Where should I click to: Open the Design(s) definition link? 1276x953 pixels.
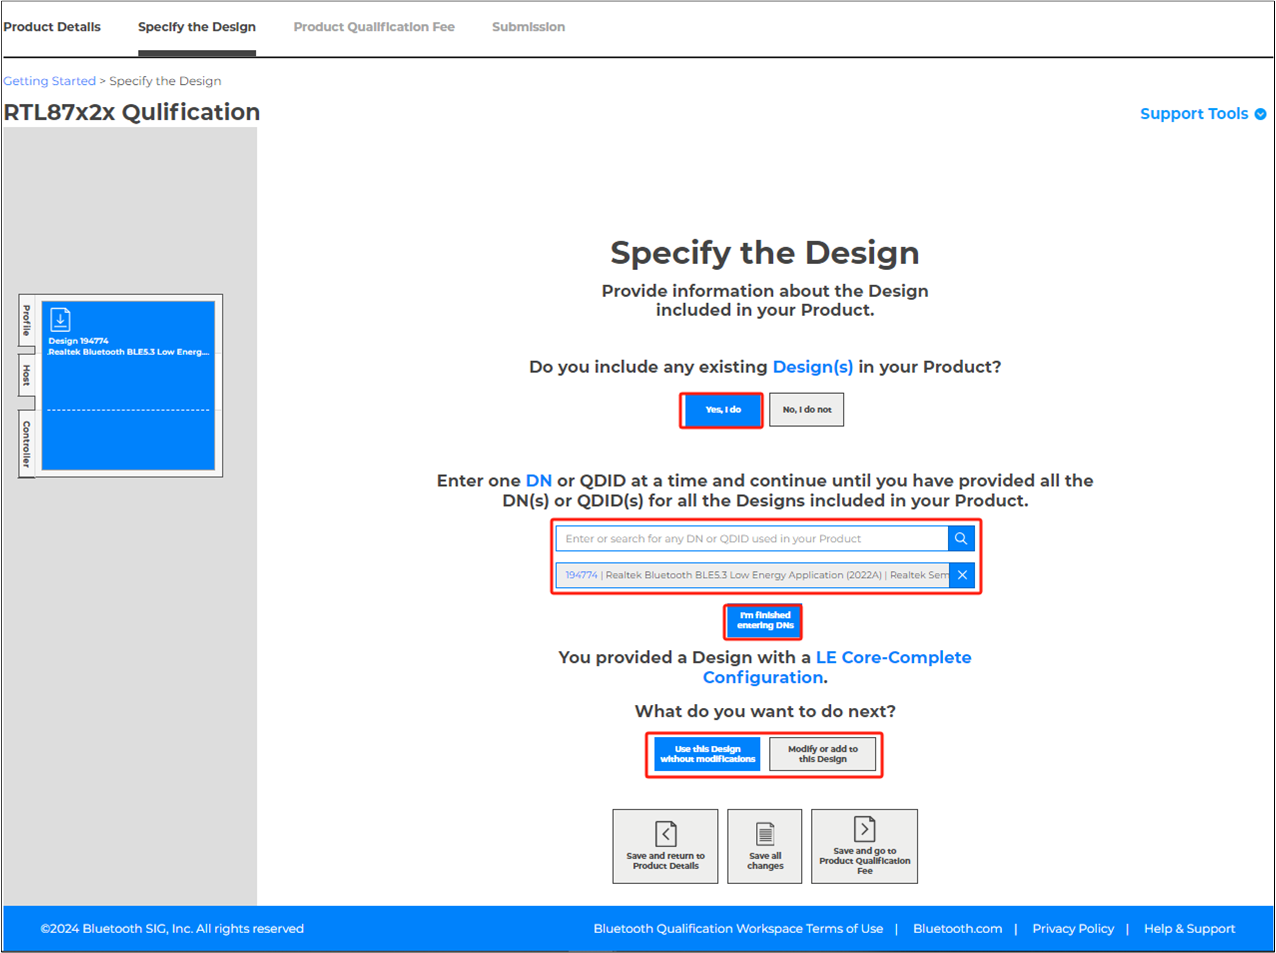pos(813,367)
